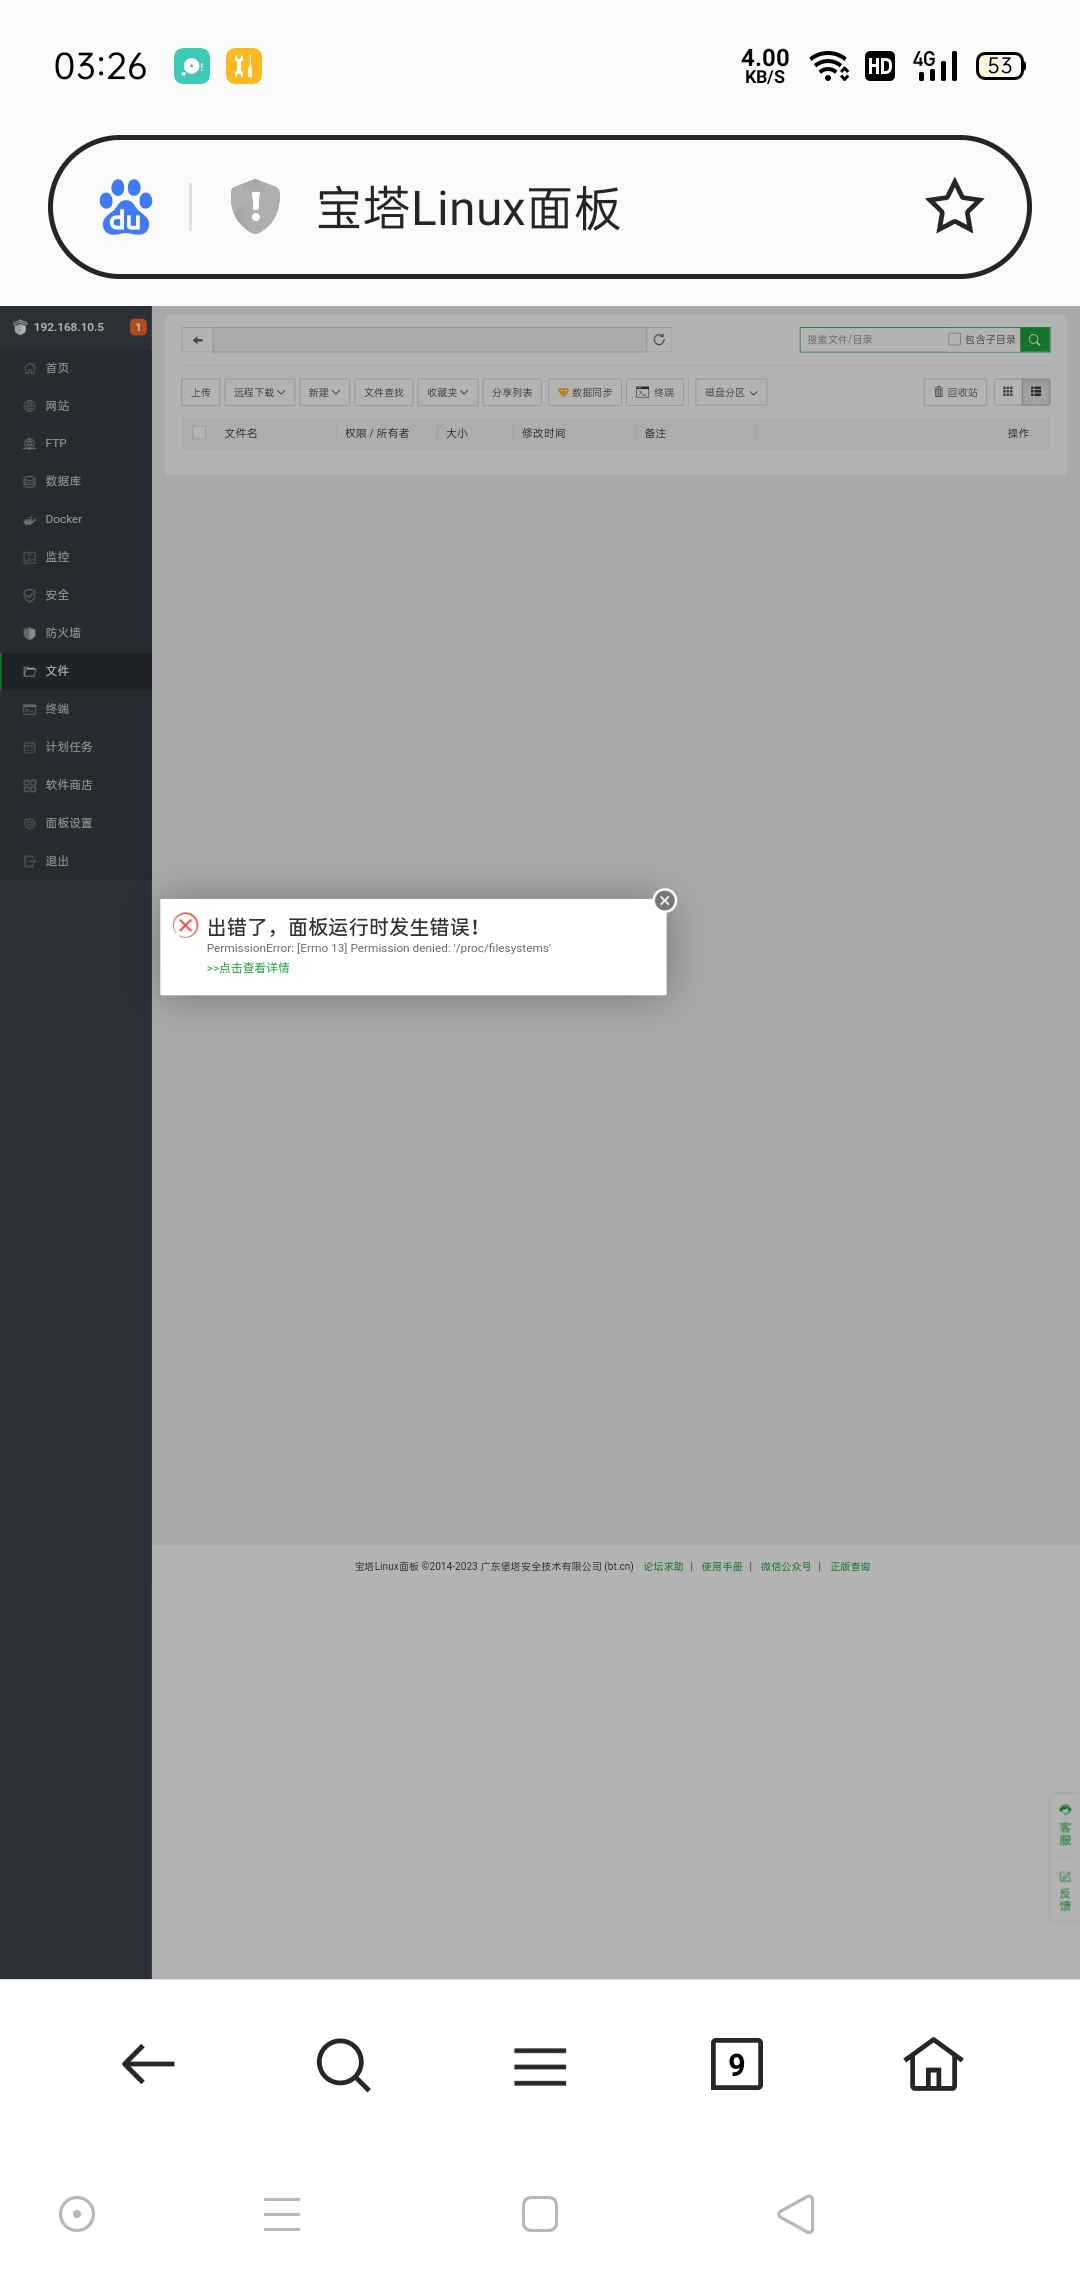
Task: Tap the browser home icon
Action: 933,2064
